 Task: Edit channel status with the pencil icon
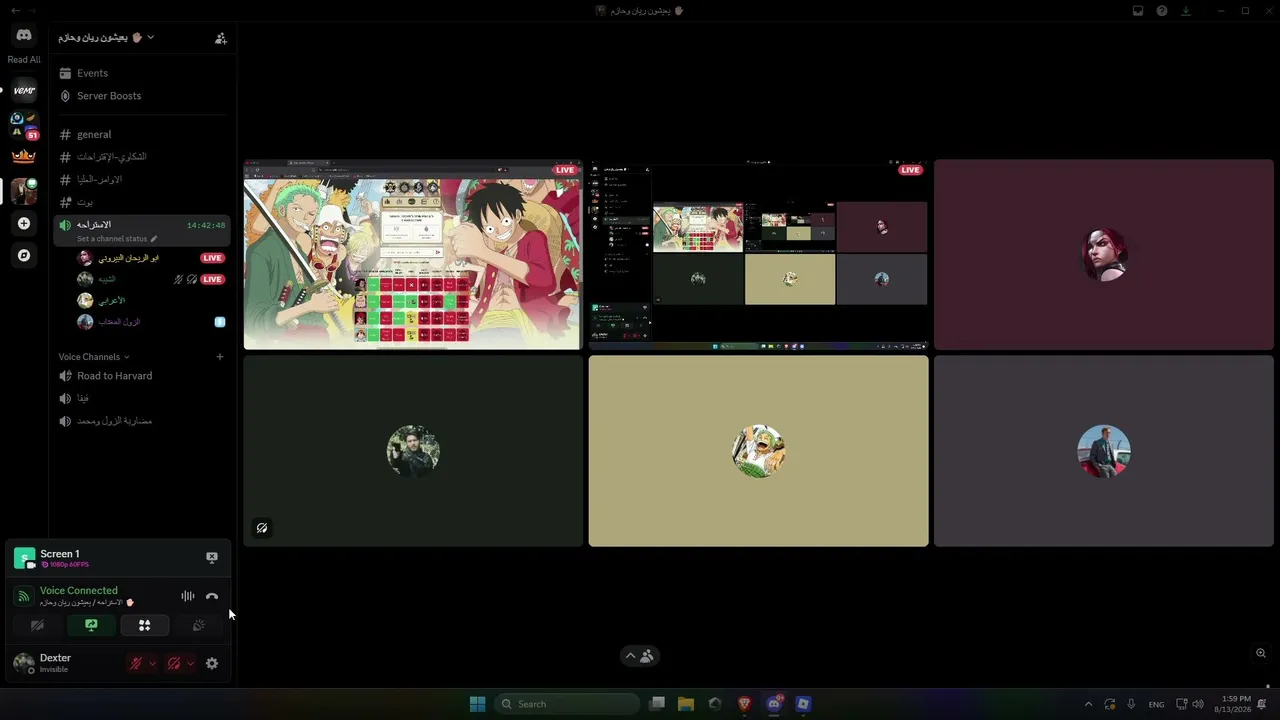point(154,239)
